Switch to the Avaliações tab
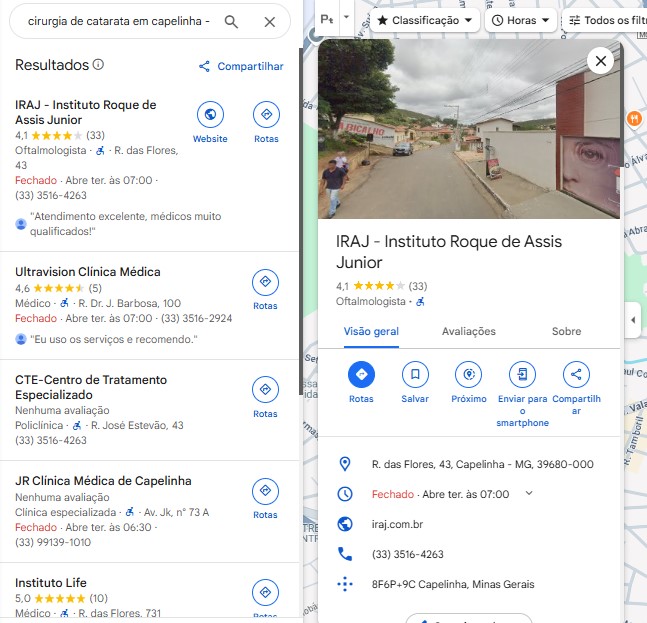 469,331
